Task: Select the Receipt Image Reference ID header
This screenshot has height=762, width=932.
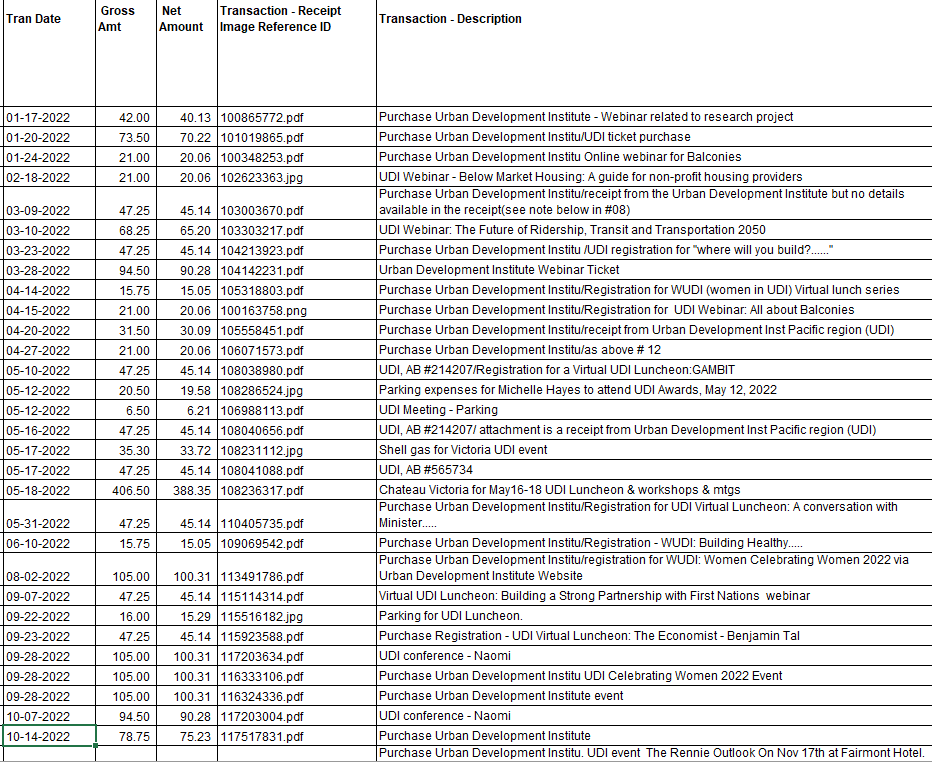Action: click(281, 19)
